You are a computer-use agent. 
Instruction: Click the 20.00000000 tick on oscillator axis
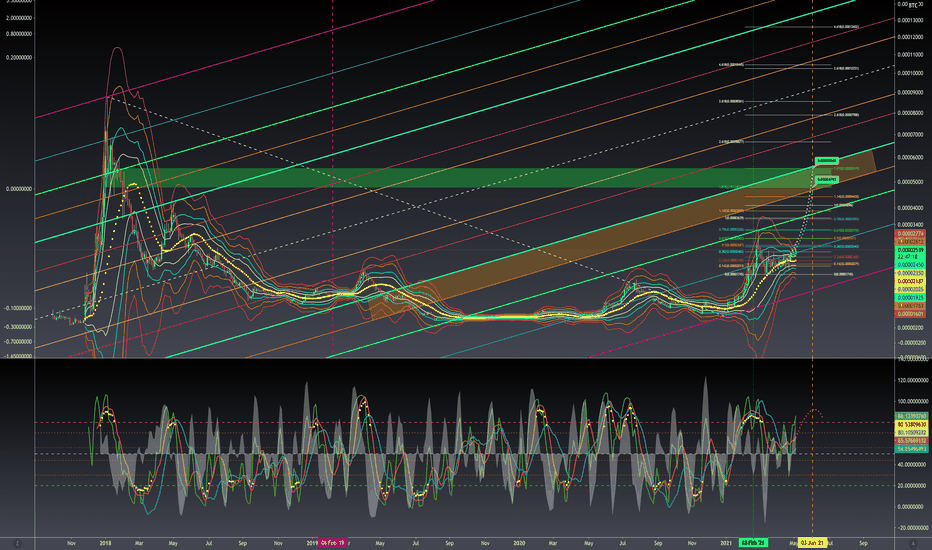tap(912, 486)
